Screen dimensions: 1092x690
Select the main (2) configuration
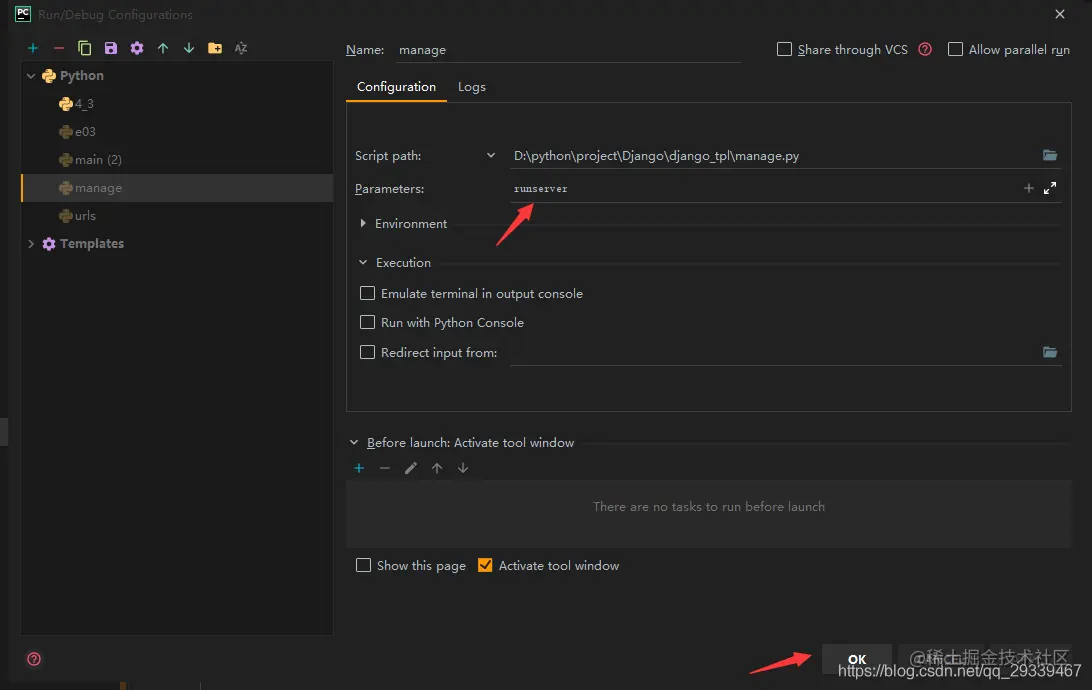coord(178,159)
